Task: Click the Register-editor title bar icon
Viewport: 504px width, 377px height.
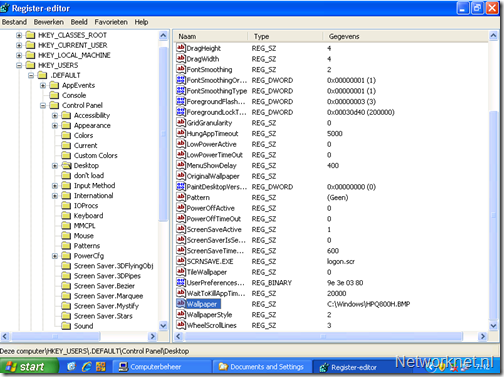Action: point(5,8)
